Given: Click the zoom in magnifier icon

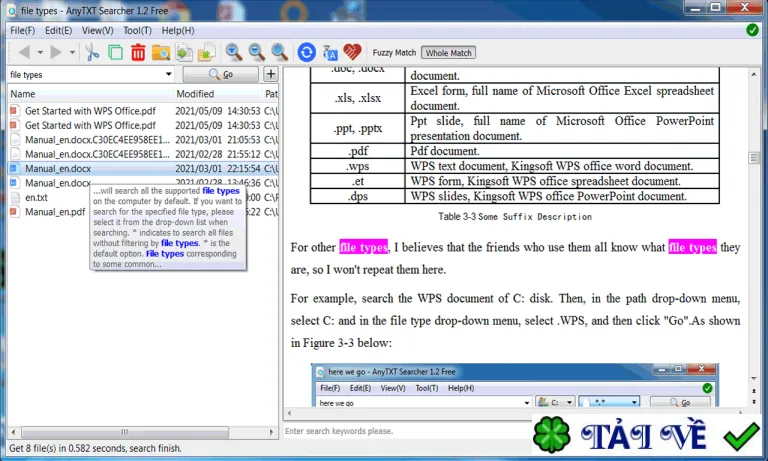Looking at the screenshot, I should [234, 52].
